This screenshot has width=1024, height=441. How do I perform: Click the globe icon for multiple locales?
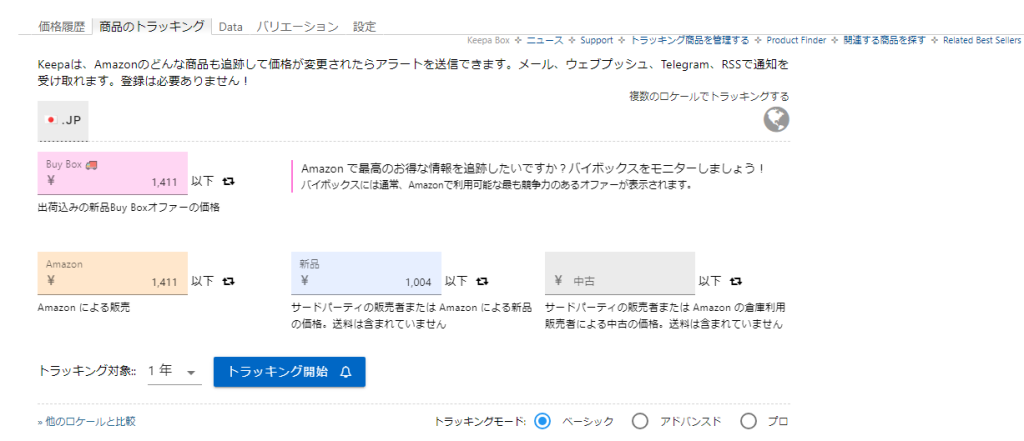pos(776,119)
